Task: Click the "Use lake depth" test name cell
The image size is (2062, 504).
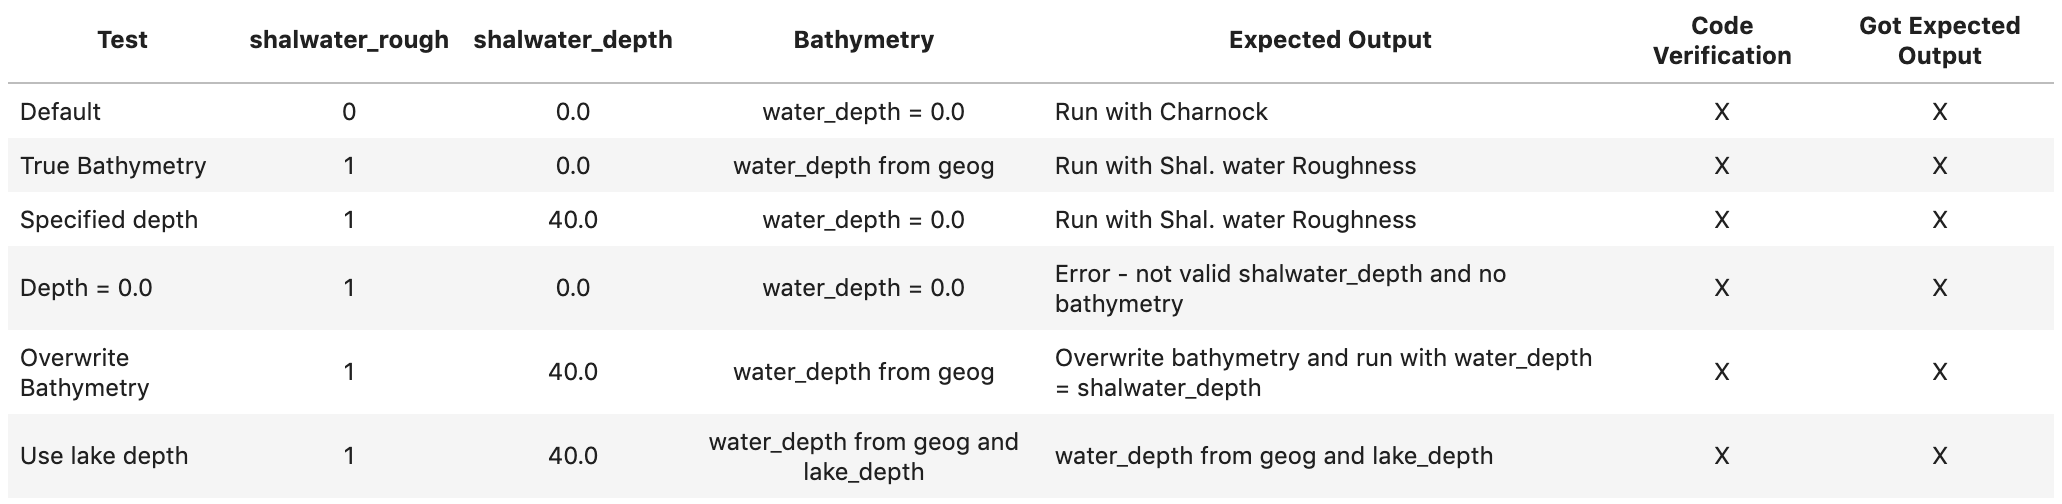Action: click(104, 456)
